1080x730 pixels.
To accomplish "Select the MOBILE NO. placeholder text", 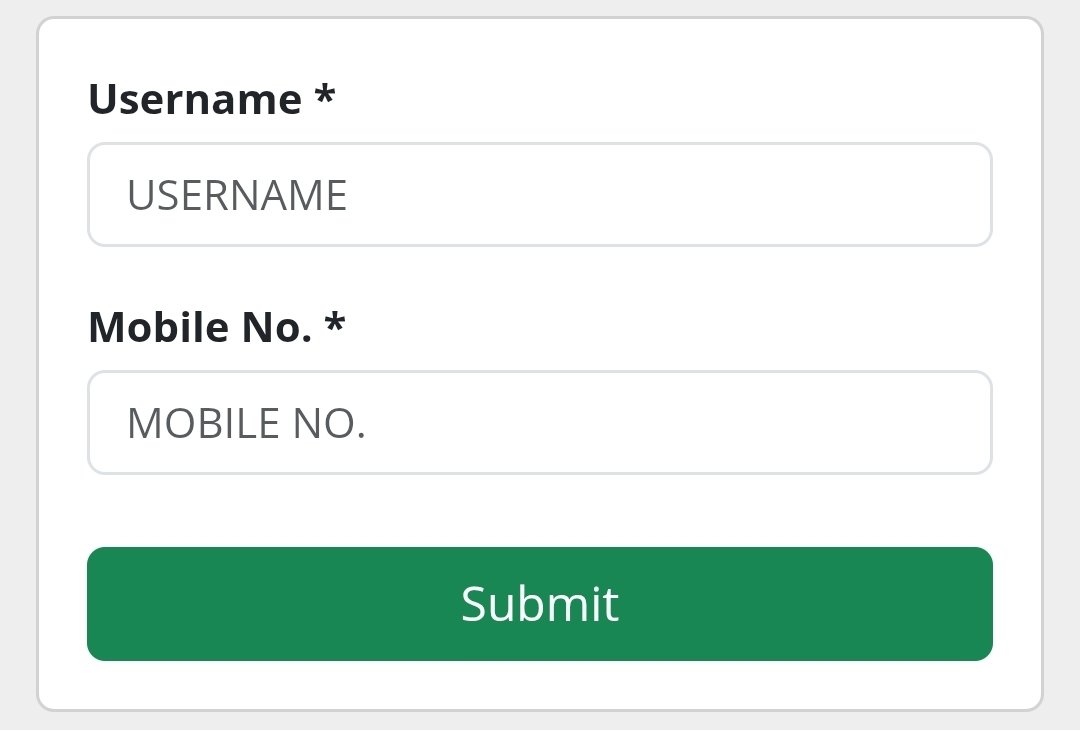I will click(x=246, y=424).
